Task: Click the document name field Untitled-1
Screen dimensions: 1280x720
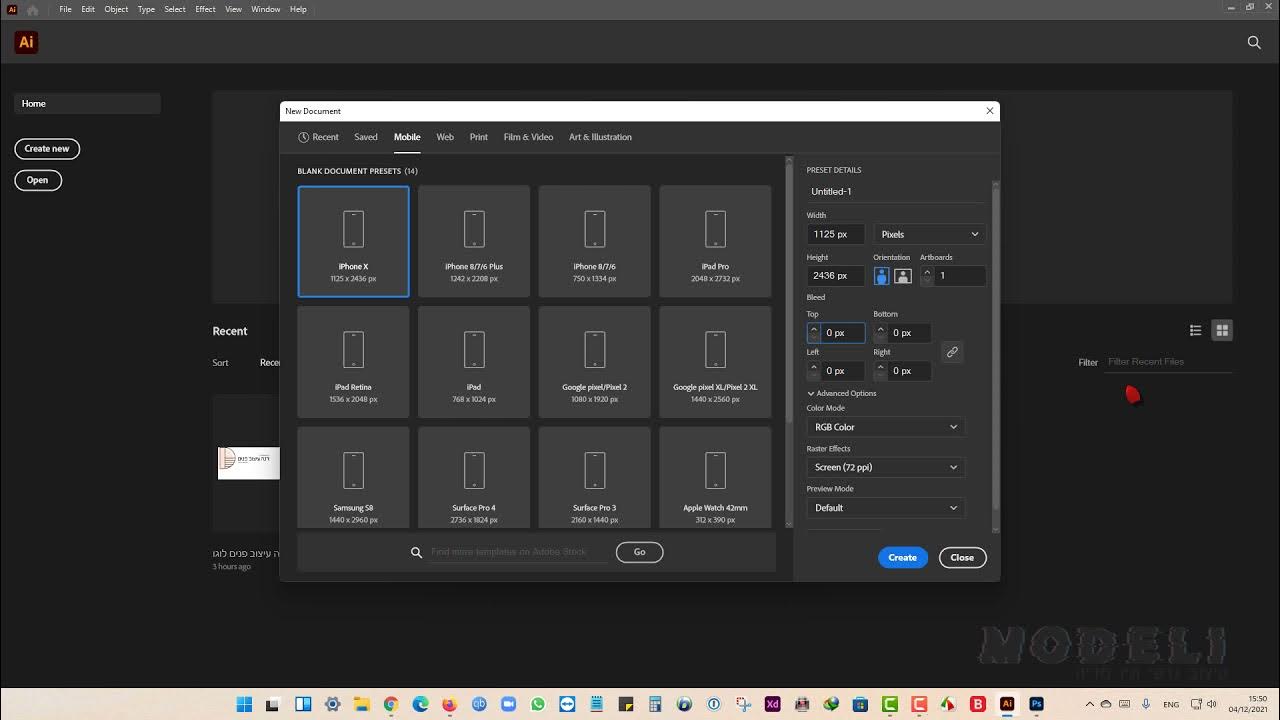Action: [895, 192]
